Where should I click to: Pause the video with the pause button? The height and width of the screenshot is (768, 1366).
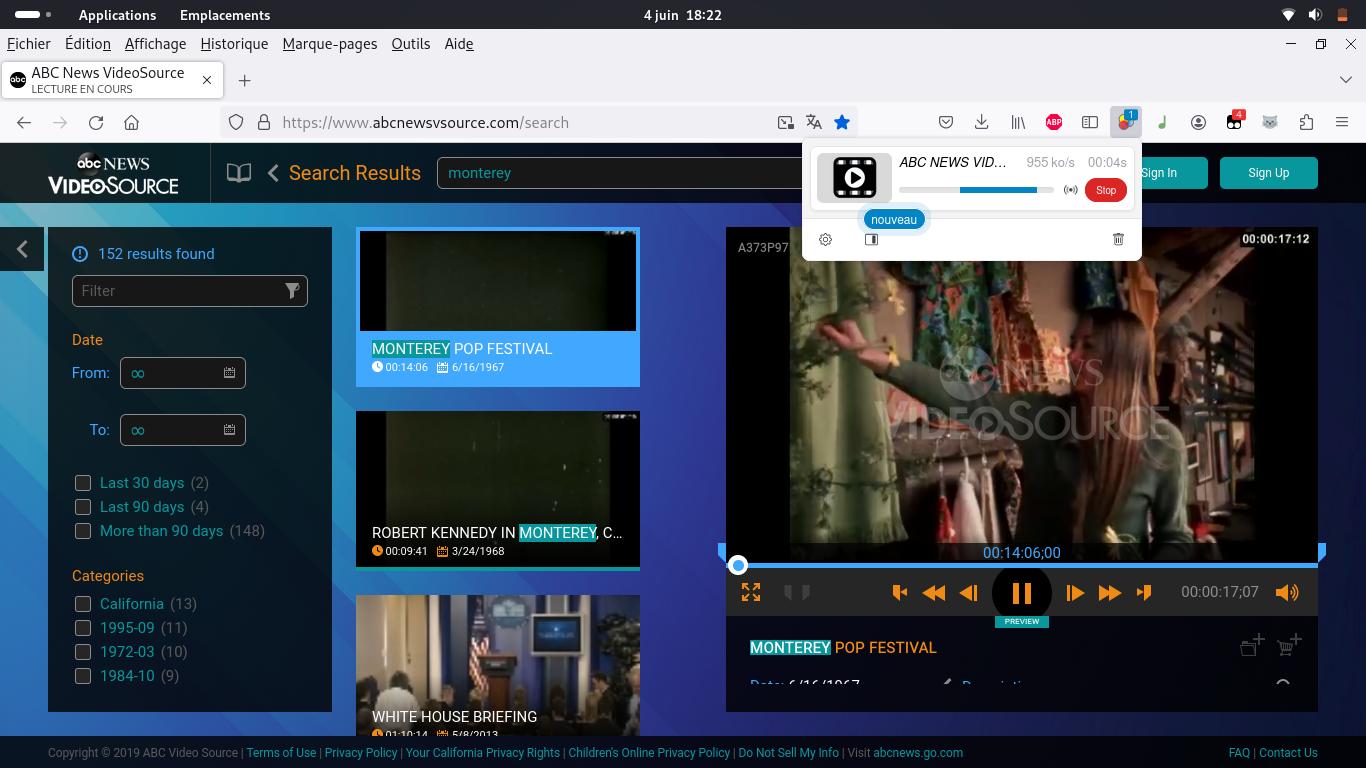(x=1021, y=593)
